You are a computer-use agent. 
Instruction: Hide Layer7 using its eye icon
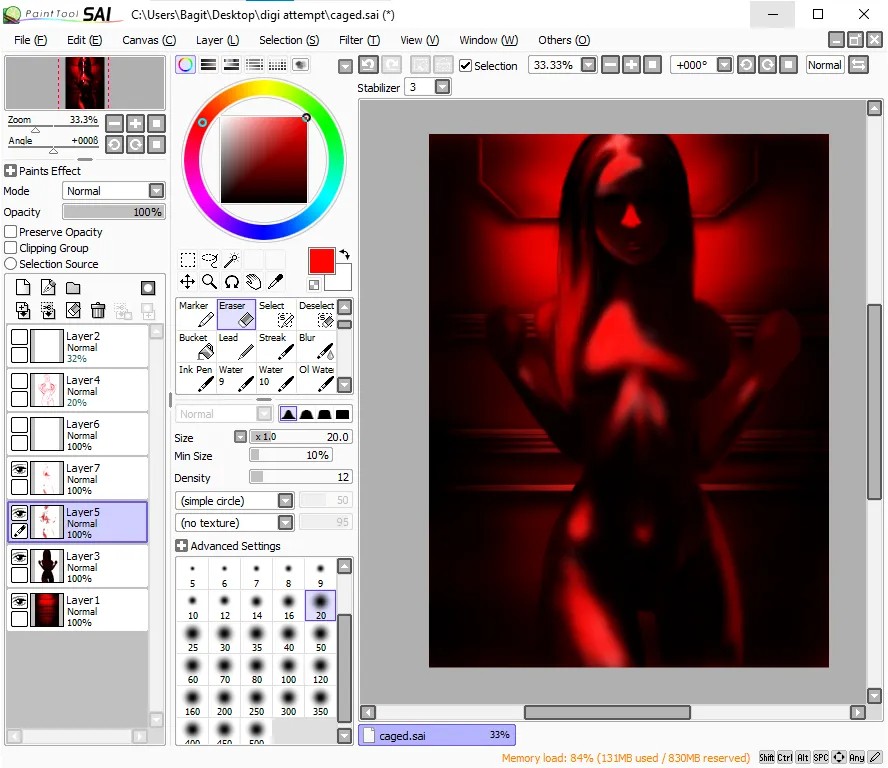tap(19, 469)
